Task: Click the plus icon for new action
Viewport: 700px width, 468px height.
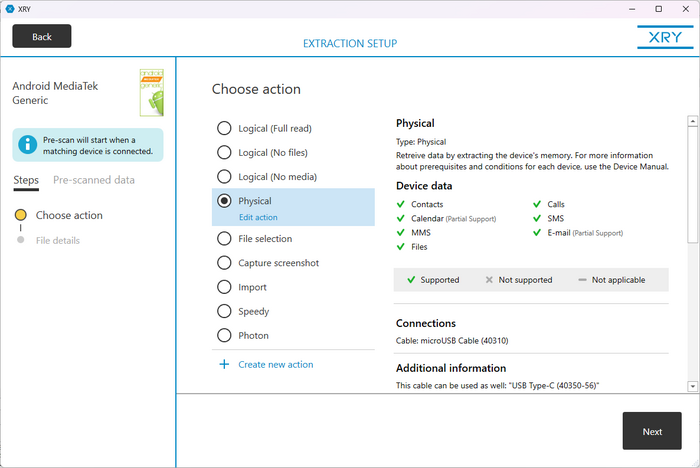Action: tap(224, 364)
